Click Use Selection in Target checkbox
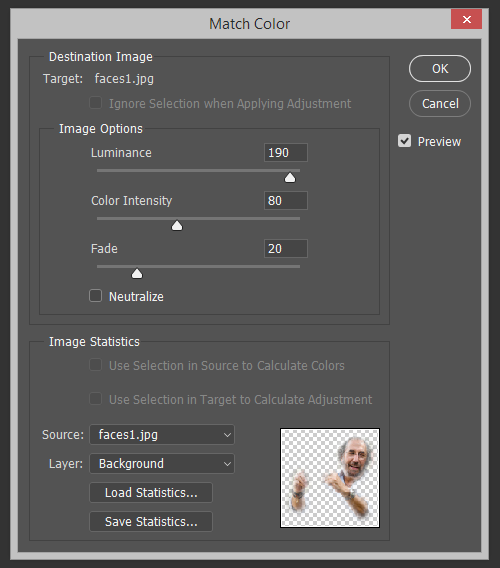The width and height of the screenshot is (500, 568). click(x=96, y=399)
